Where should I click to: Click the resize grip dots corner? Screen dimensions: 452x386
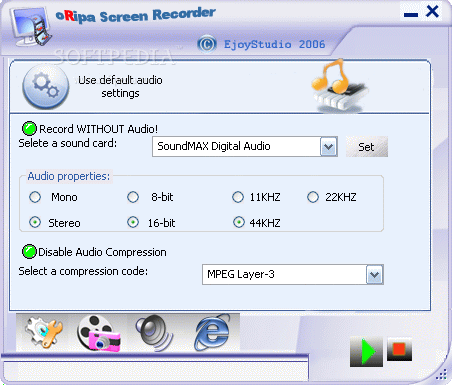[x=441, y=375]
